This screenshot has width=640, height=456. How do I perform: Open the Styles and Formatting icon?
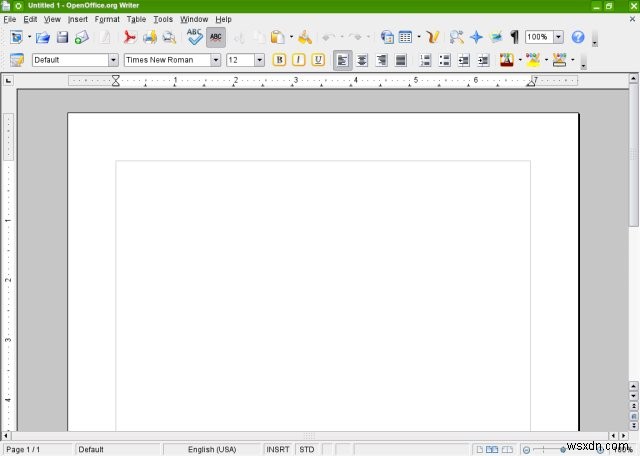click(17, 60)
